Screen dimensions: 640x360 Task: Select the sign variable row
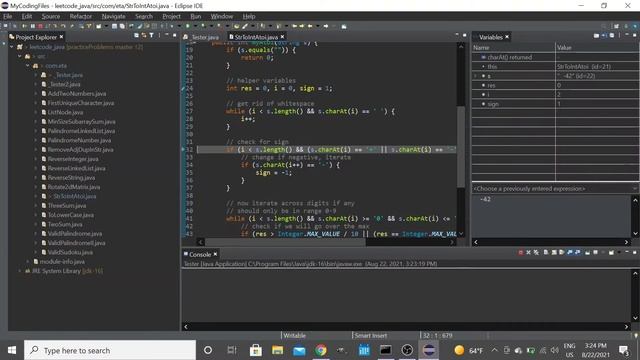coord(556,104)
